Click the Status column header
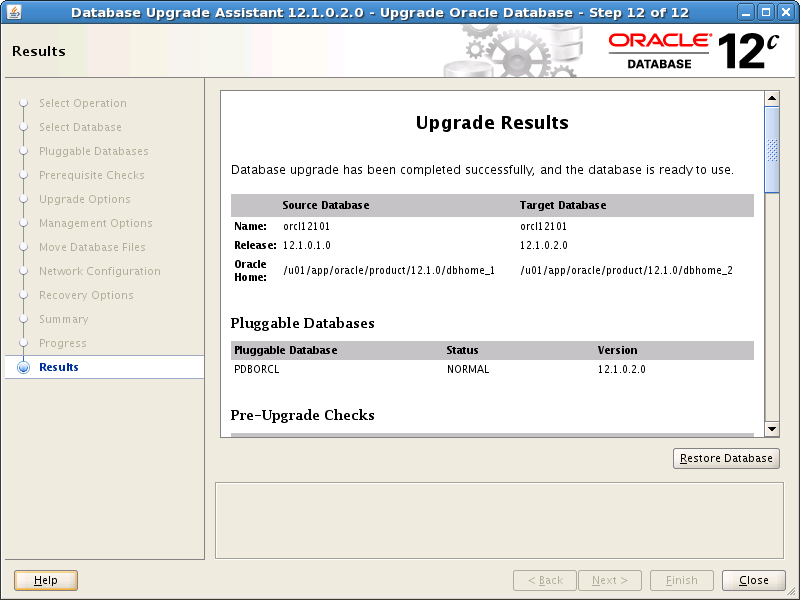800x600 pixels. [462, 350]
